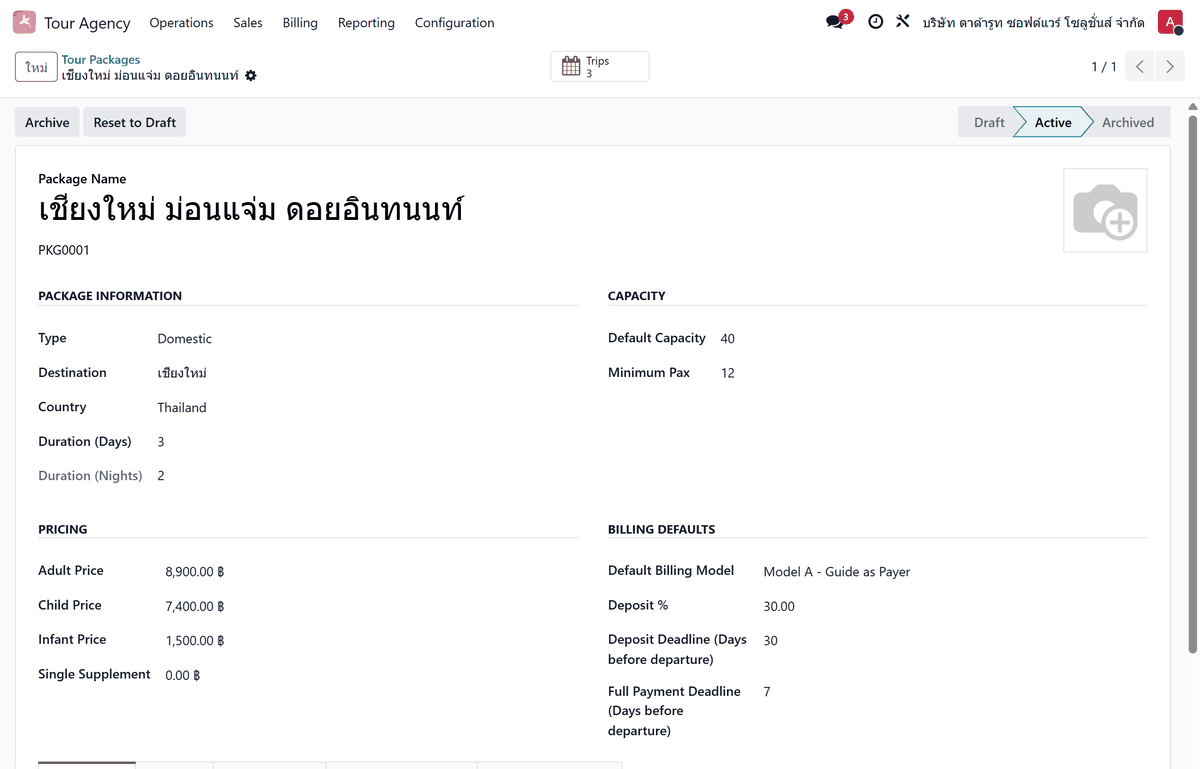This screenshot has width=1200, height=769.
Task: Switch company via company name selector
Action: pos(1034,22)
